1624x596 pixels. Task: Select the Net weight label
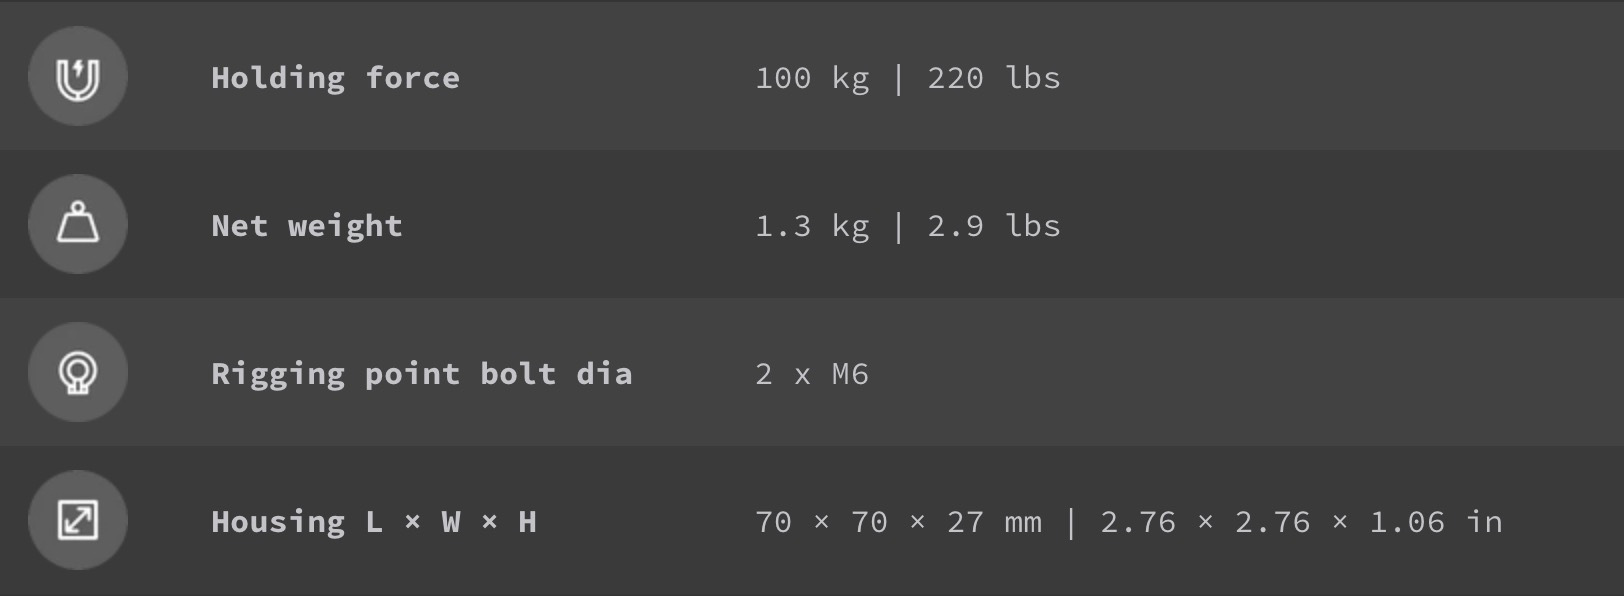click(x=307, y=226)
